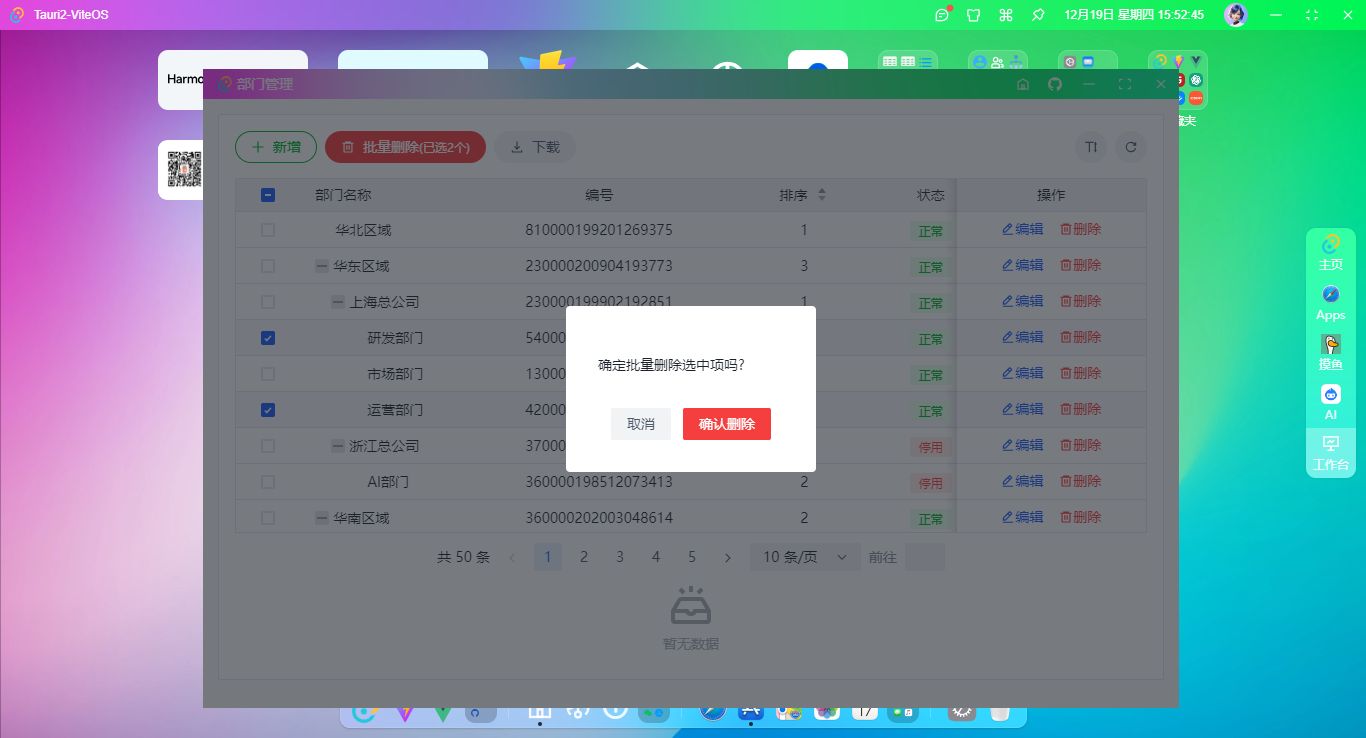
Task: Toggle the select-all checkbox in table header
Action: pos(267,195)
